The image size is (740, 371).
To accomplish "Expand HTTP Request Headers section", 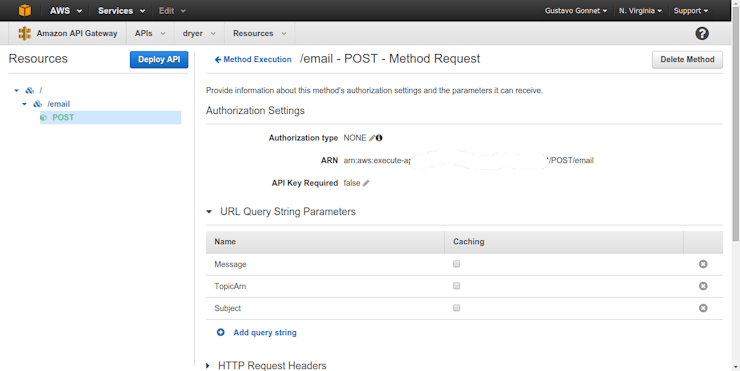I will [x=208, y=366].
